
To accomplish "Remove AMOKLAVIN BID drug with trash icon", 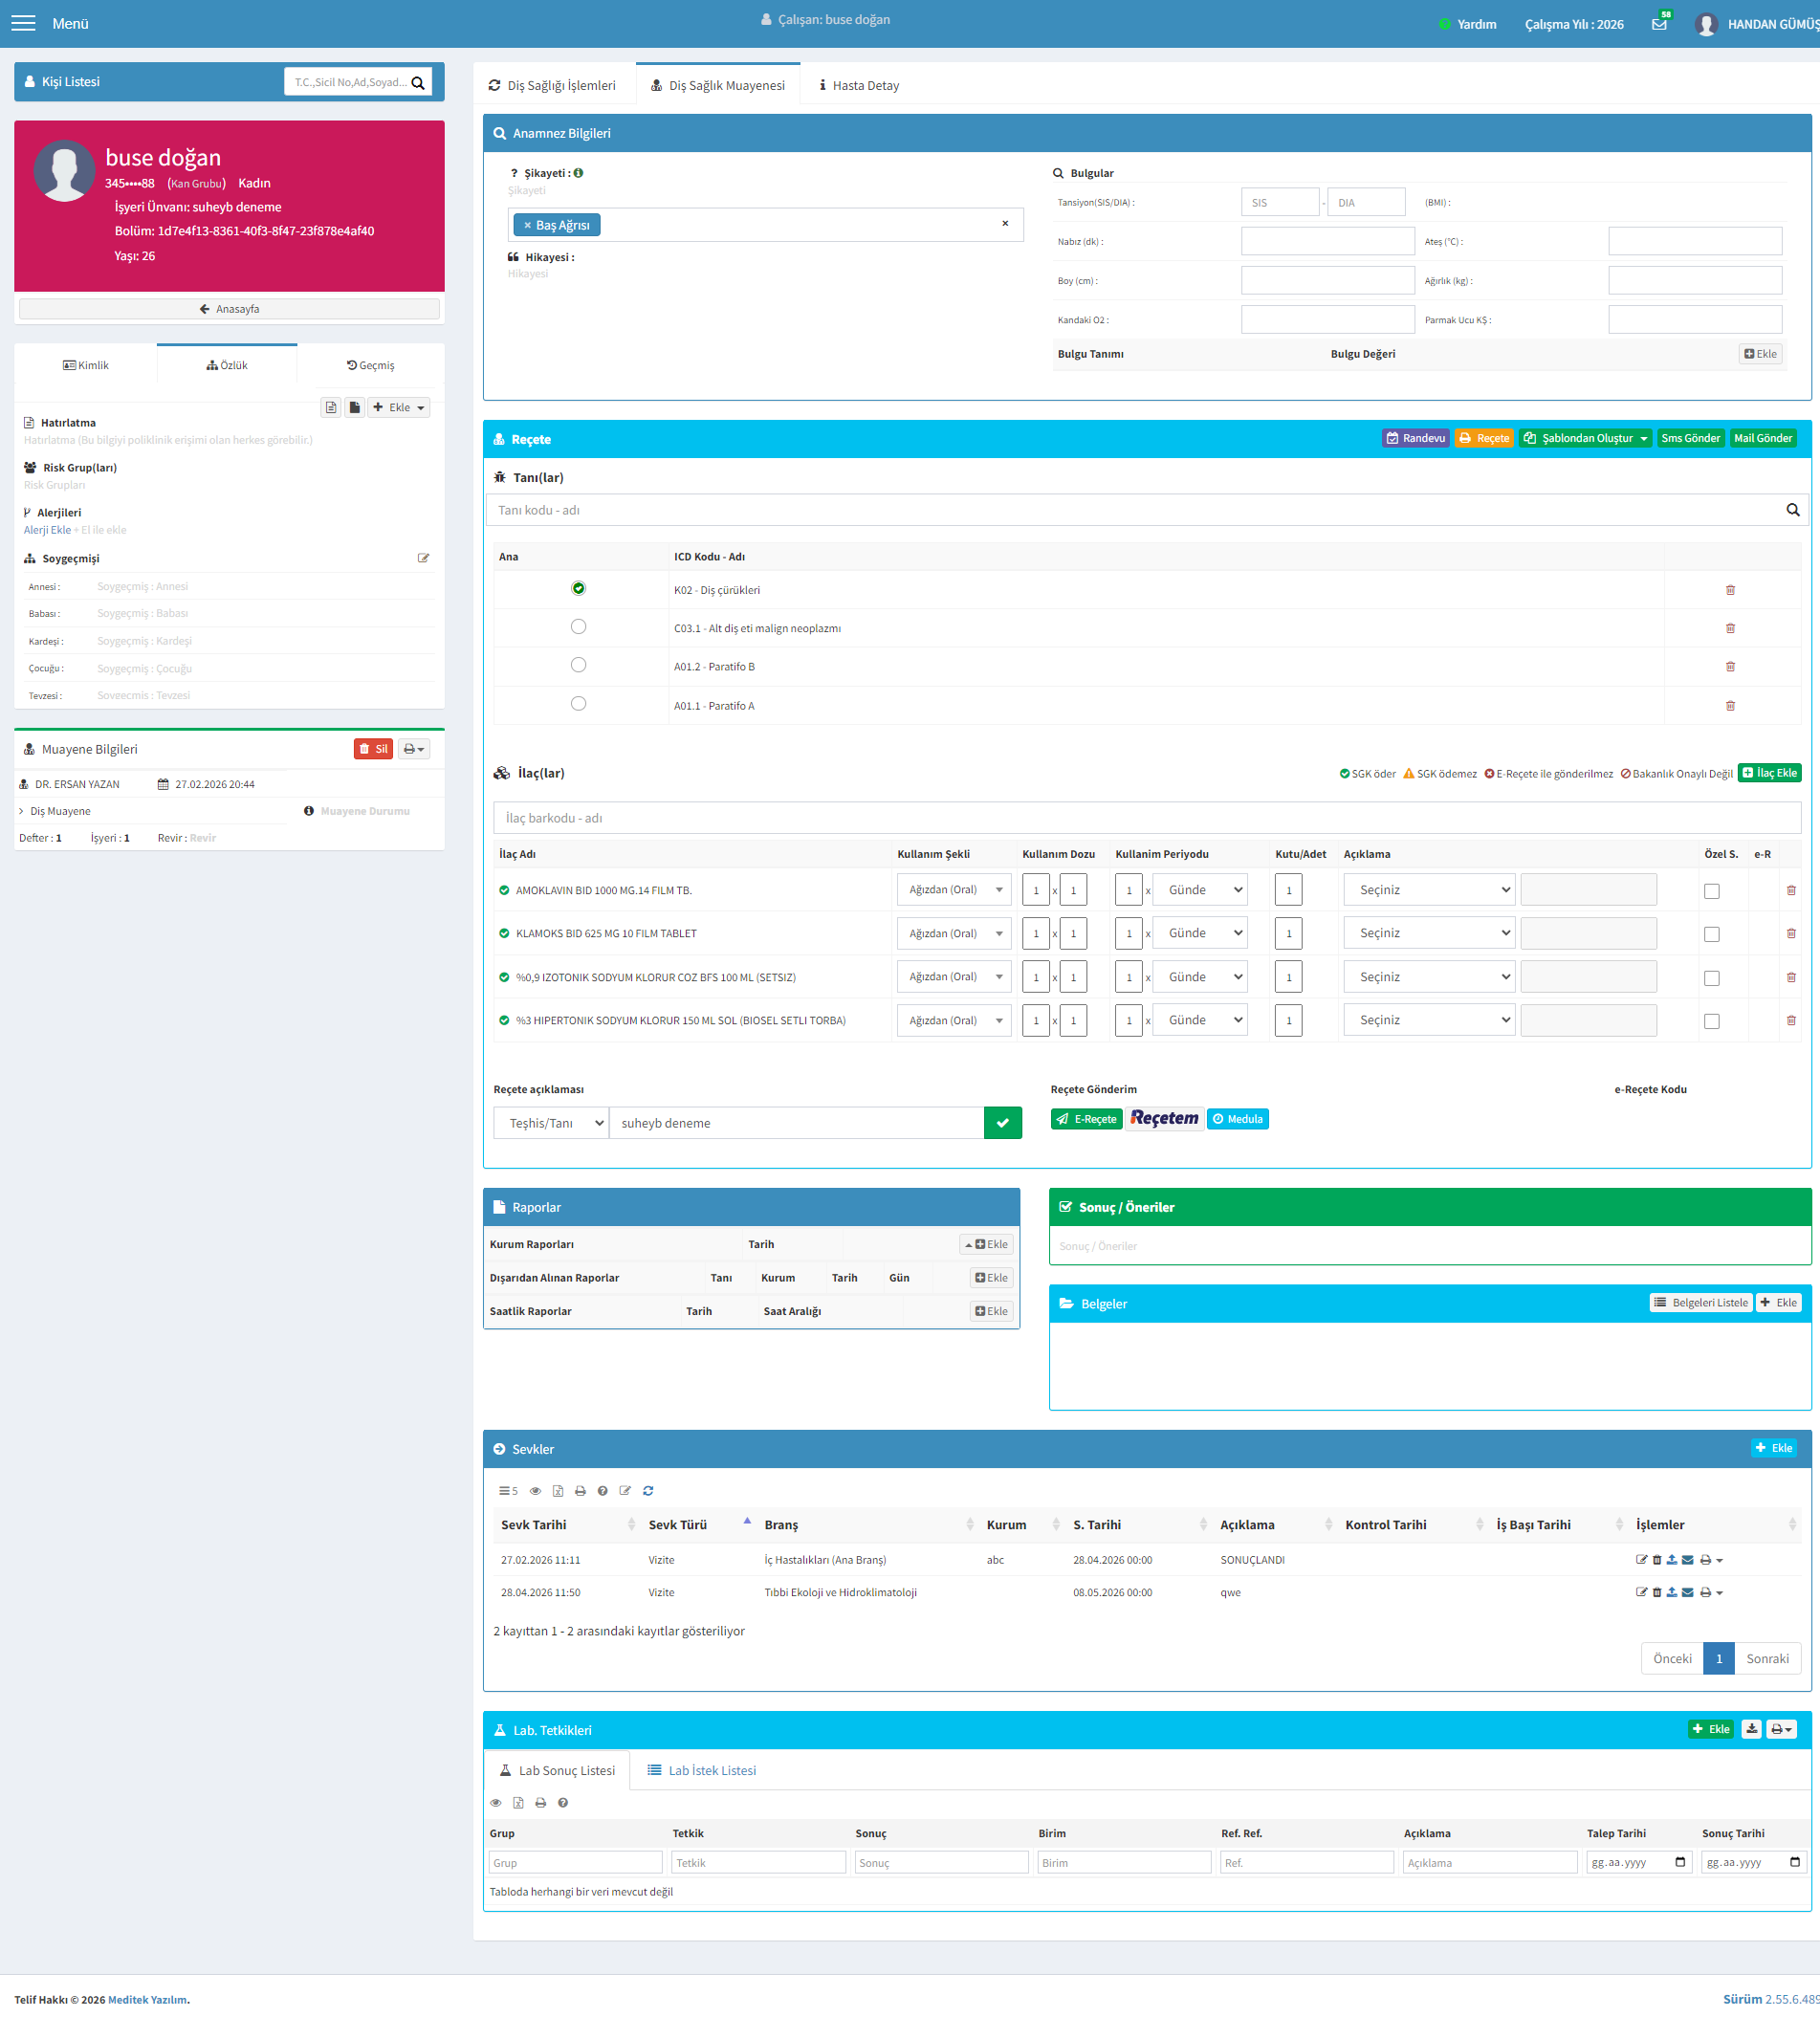I will tap(1791, 890).
